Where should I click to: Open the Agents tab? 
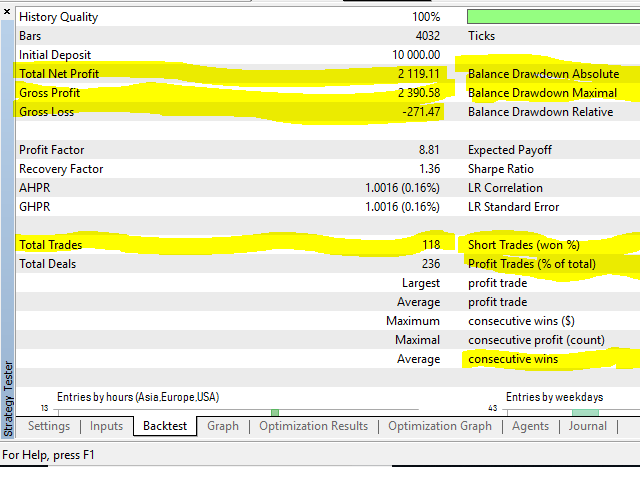click(x=530, y=426)
